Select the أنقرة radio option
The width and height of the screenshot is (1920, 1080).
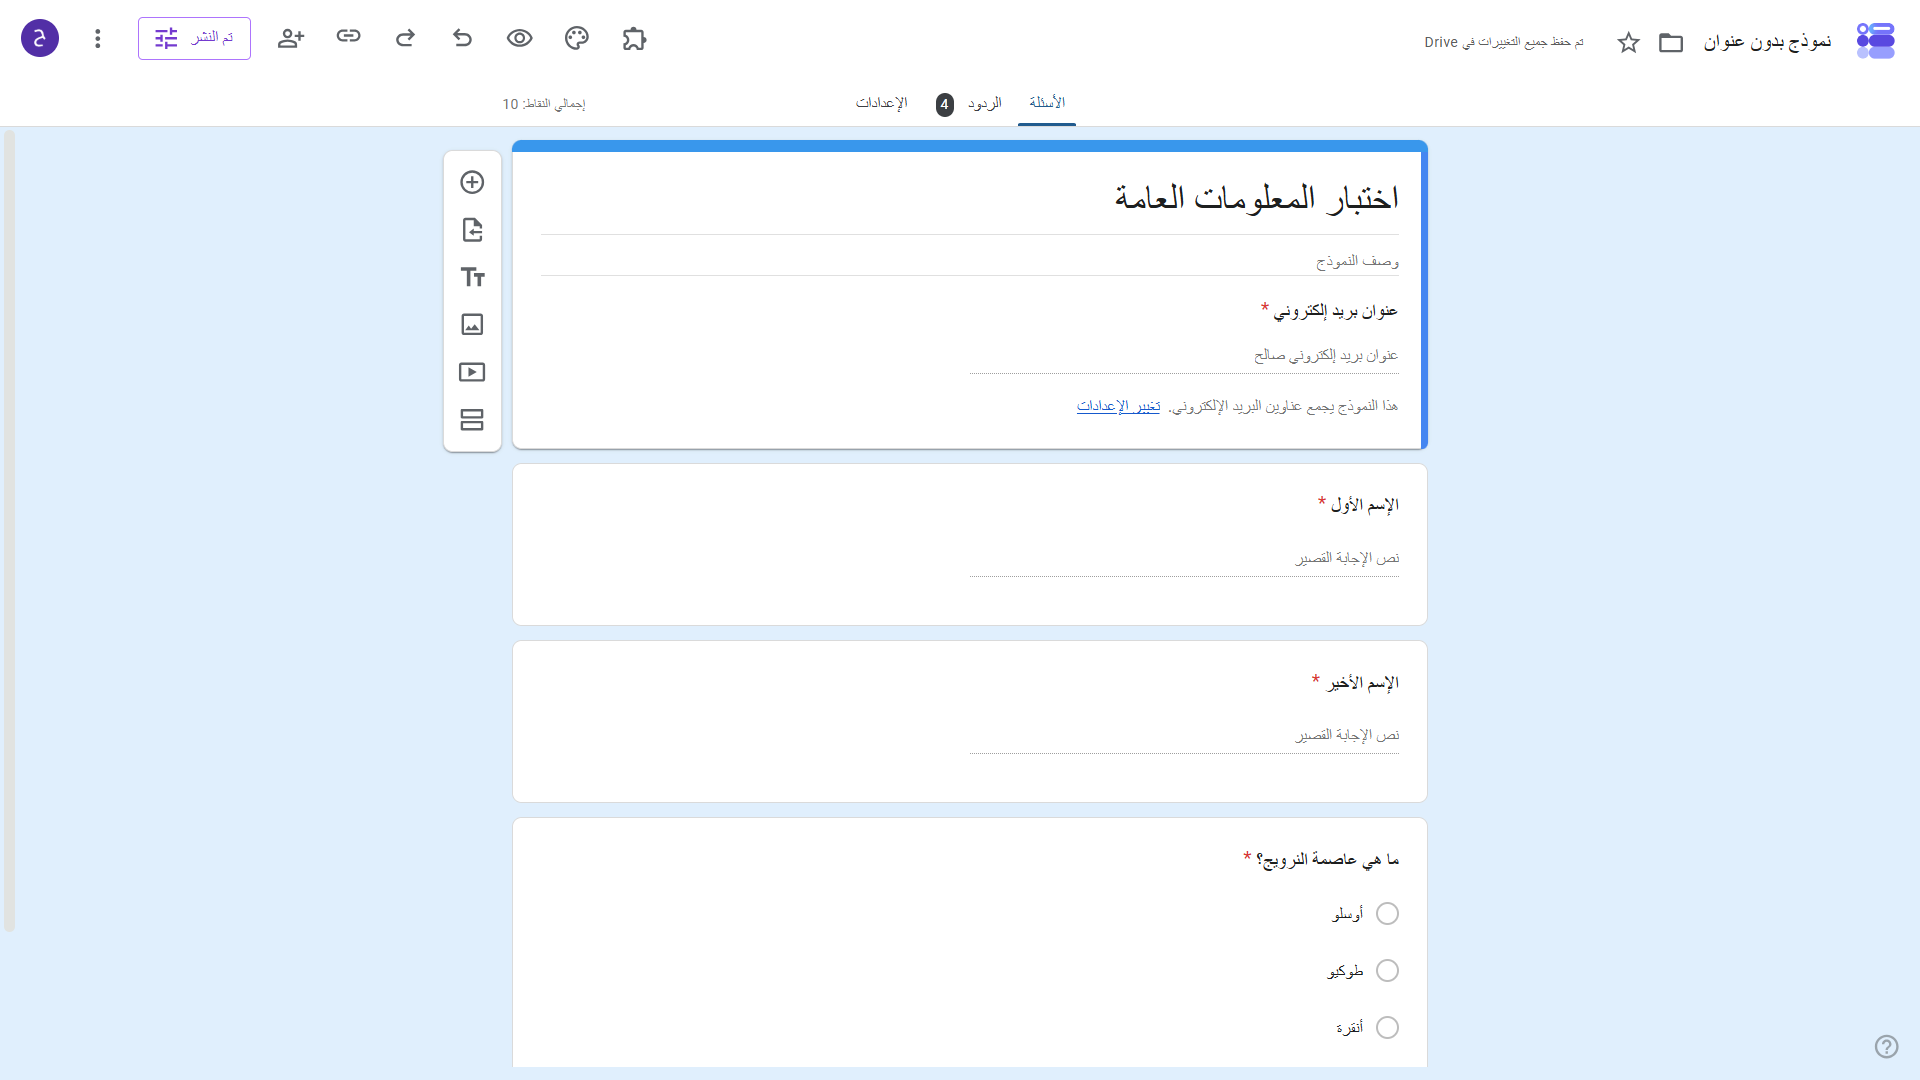1387,1027
